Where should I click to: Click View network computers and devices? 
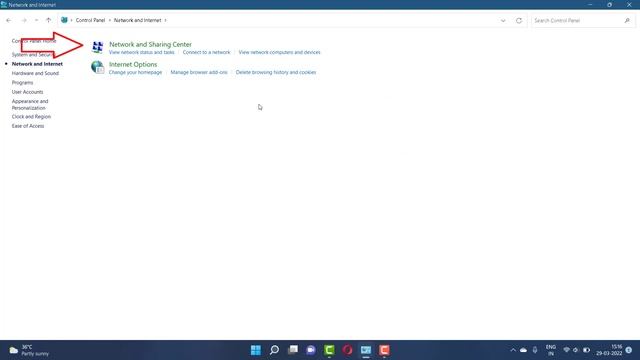coord(280,52)
